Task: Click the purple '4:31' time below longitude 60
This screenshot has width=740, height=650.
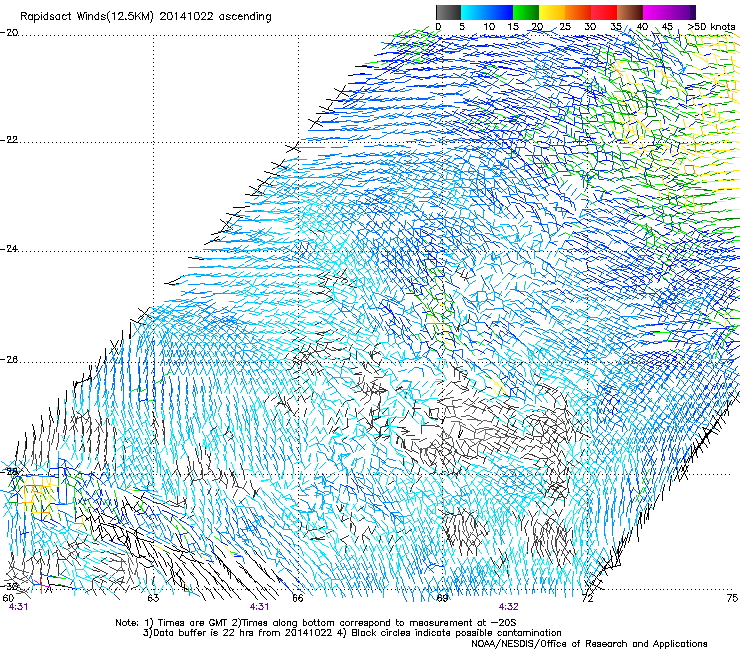Action: coord(18,607)
